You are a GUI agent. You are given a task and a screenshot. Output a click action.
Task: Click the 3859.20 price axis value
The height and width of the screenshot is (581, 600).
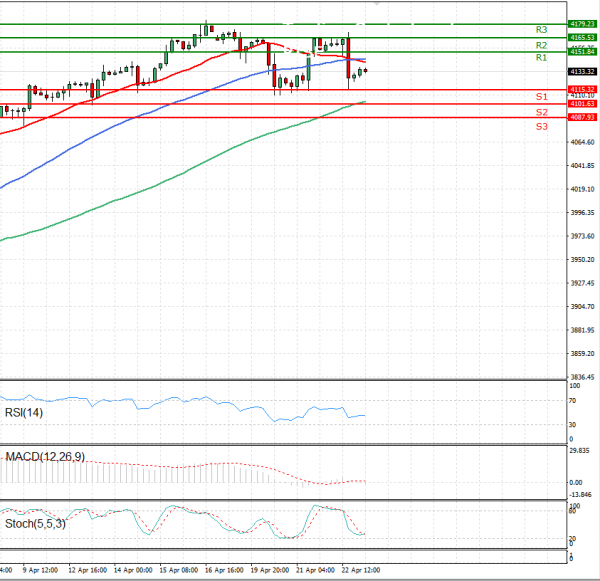click(582, 354)
